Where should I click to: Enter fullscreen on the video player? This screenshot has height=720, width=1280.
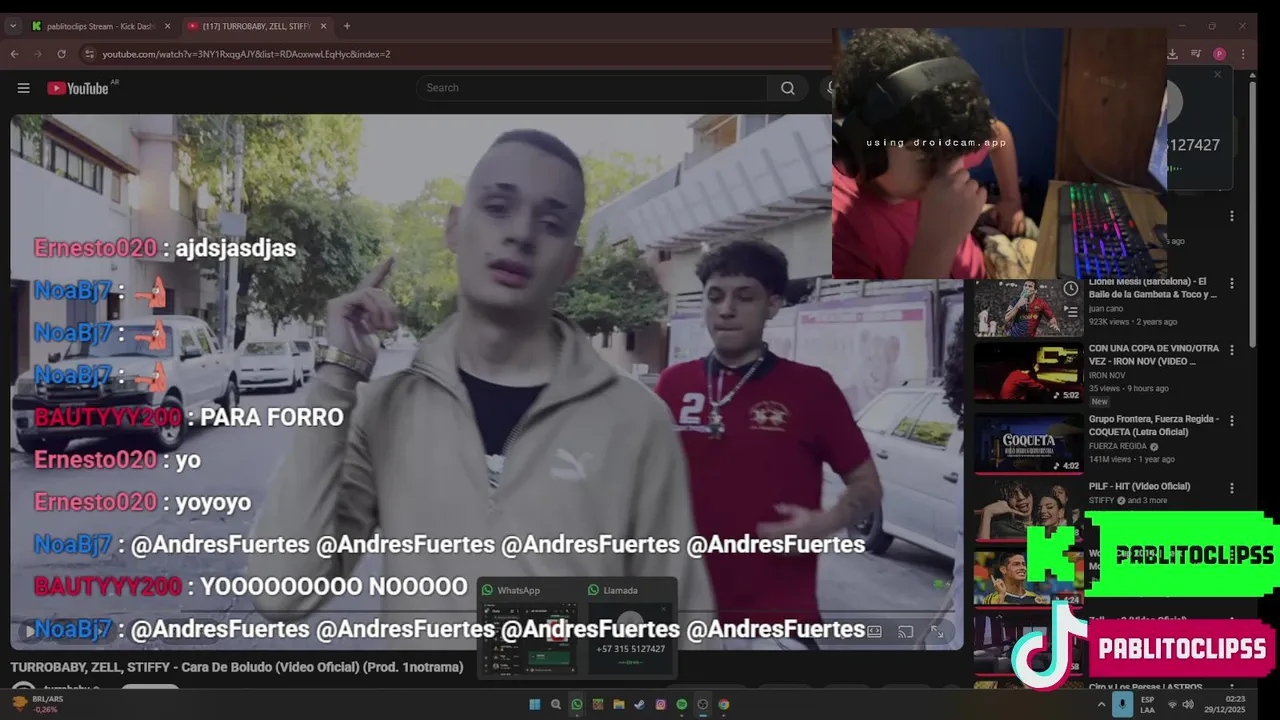(x=937, y=632)
